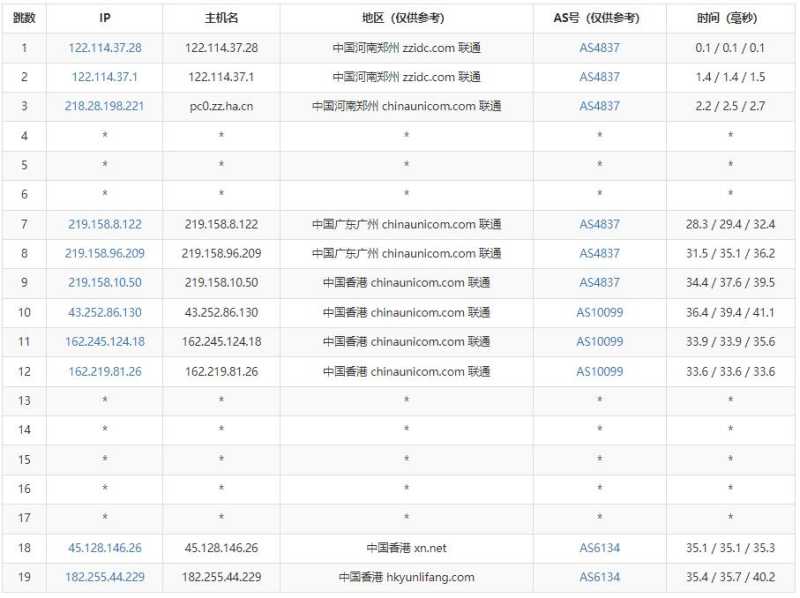Click AS10099 link in hop 11 row
This screenshot has height=598, width=800.
pos(599,341)
